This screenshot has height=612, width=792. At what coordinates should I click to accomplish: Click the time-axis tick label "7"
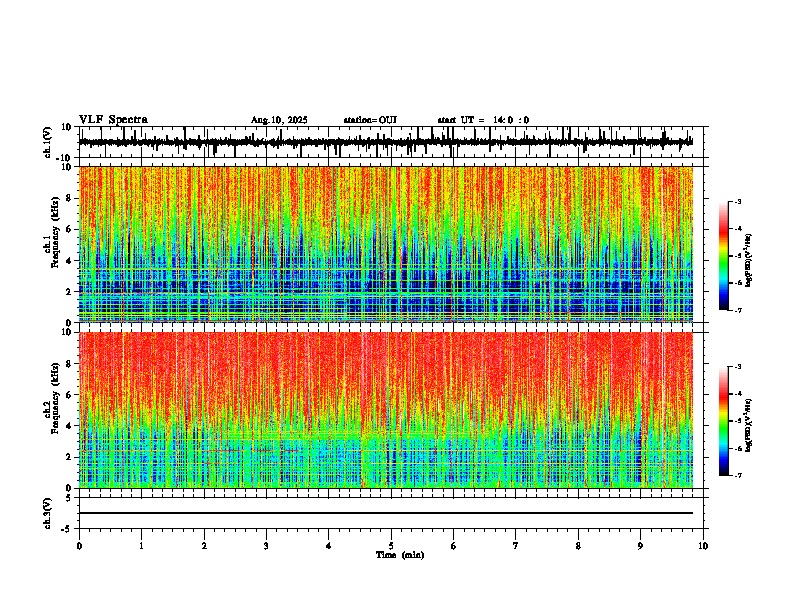(x=516, y=546)
